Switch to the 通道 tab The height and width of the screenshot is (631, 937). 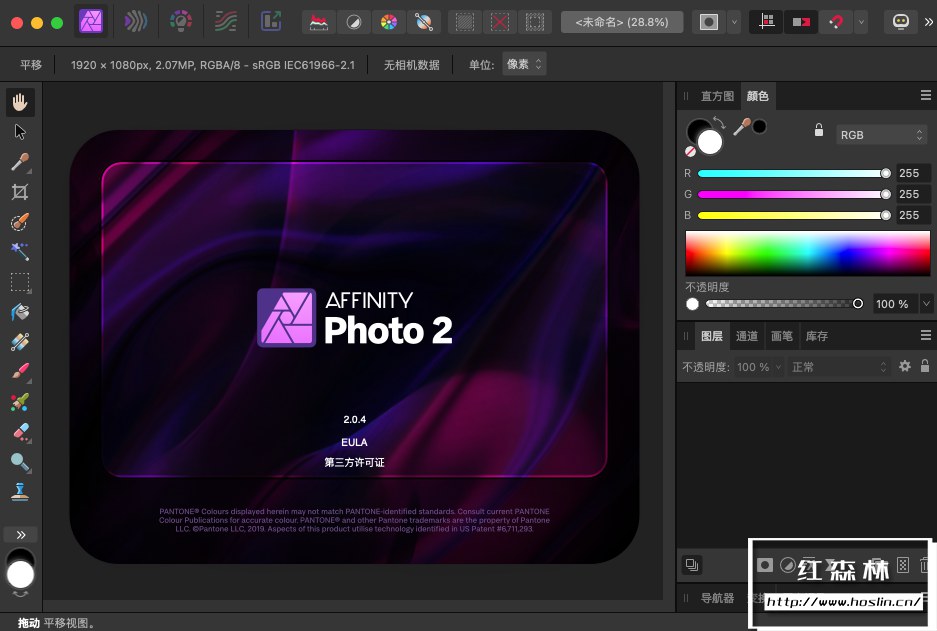tap(746, 336)
